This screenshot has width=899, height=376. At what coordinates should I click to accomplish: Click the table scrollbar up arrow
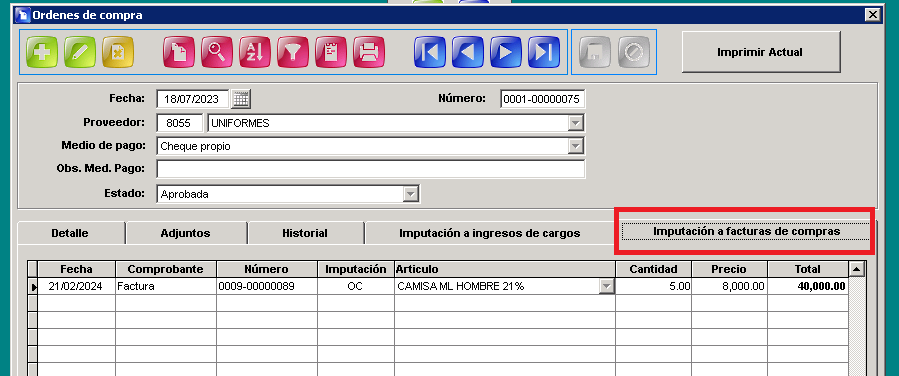[x=857, y=269]
